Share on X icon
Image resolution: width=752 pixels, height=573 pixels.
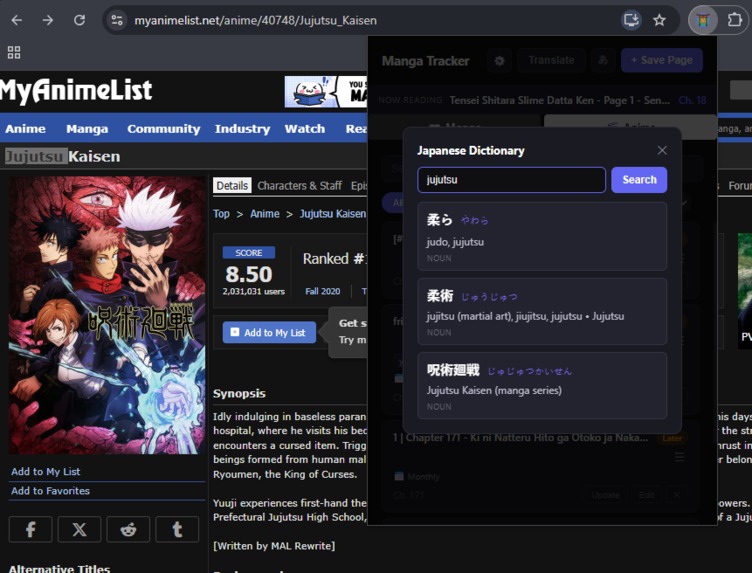pos(80,529)
